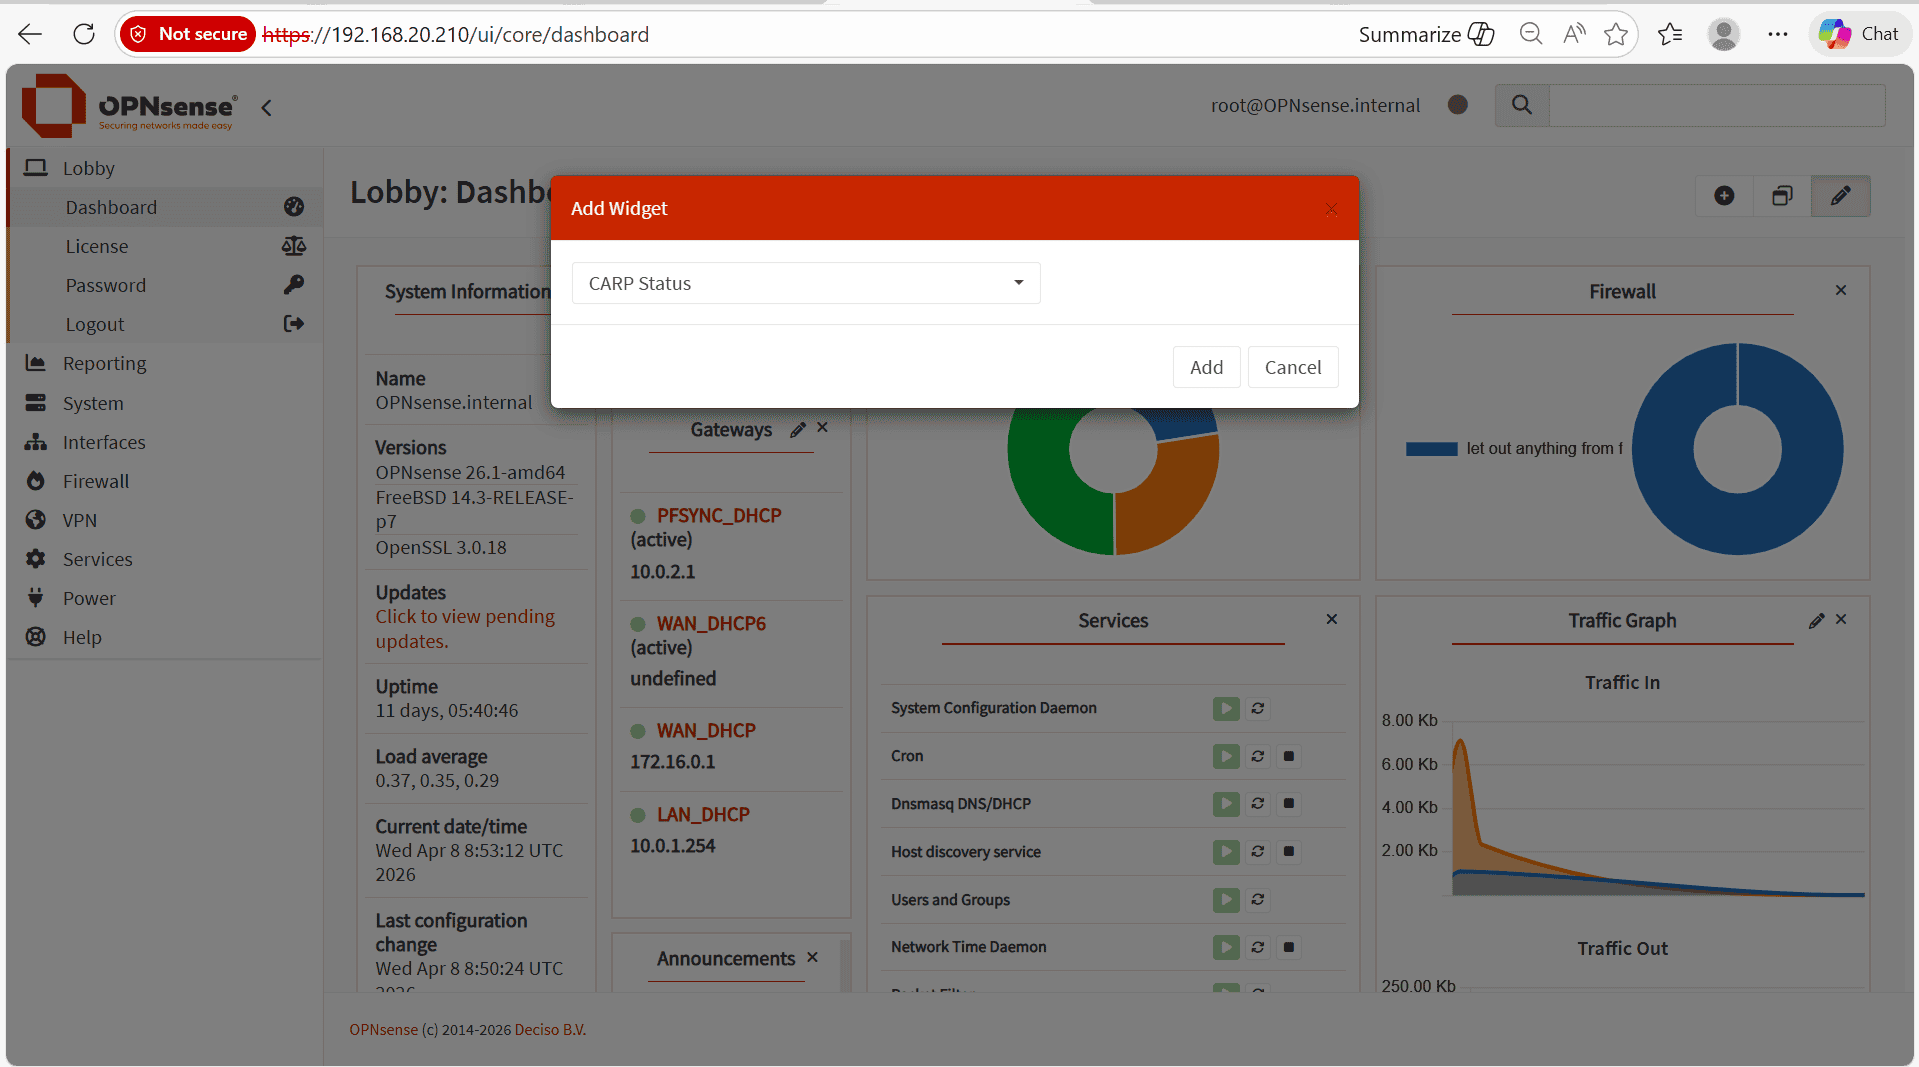
Task: Click the add widget plus icon
Action: (1724, 196)
